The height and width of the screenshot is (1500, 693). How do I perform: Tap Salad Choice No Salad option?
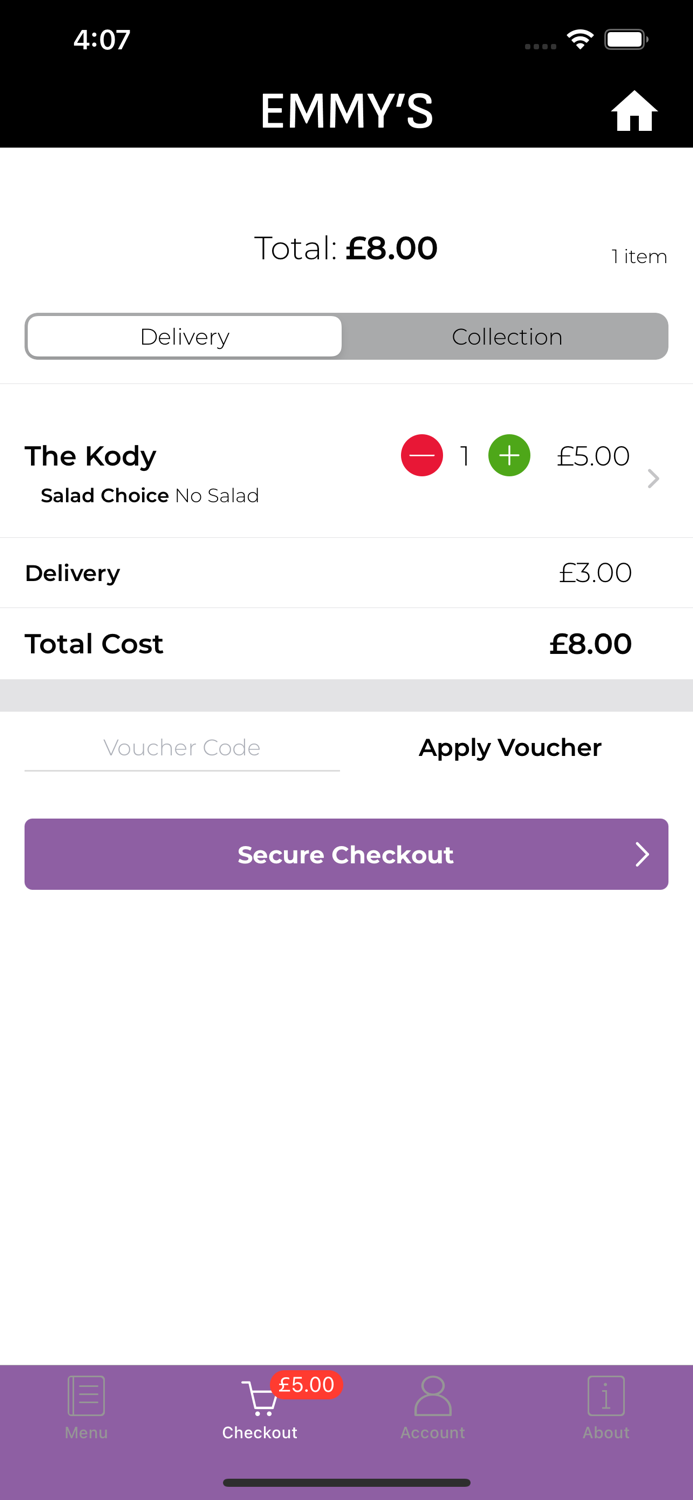point(150,496)
